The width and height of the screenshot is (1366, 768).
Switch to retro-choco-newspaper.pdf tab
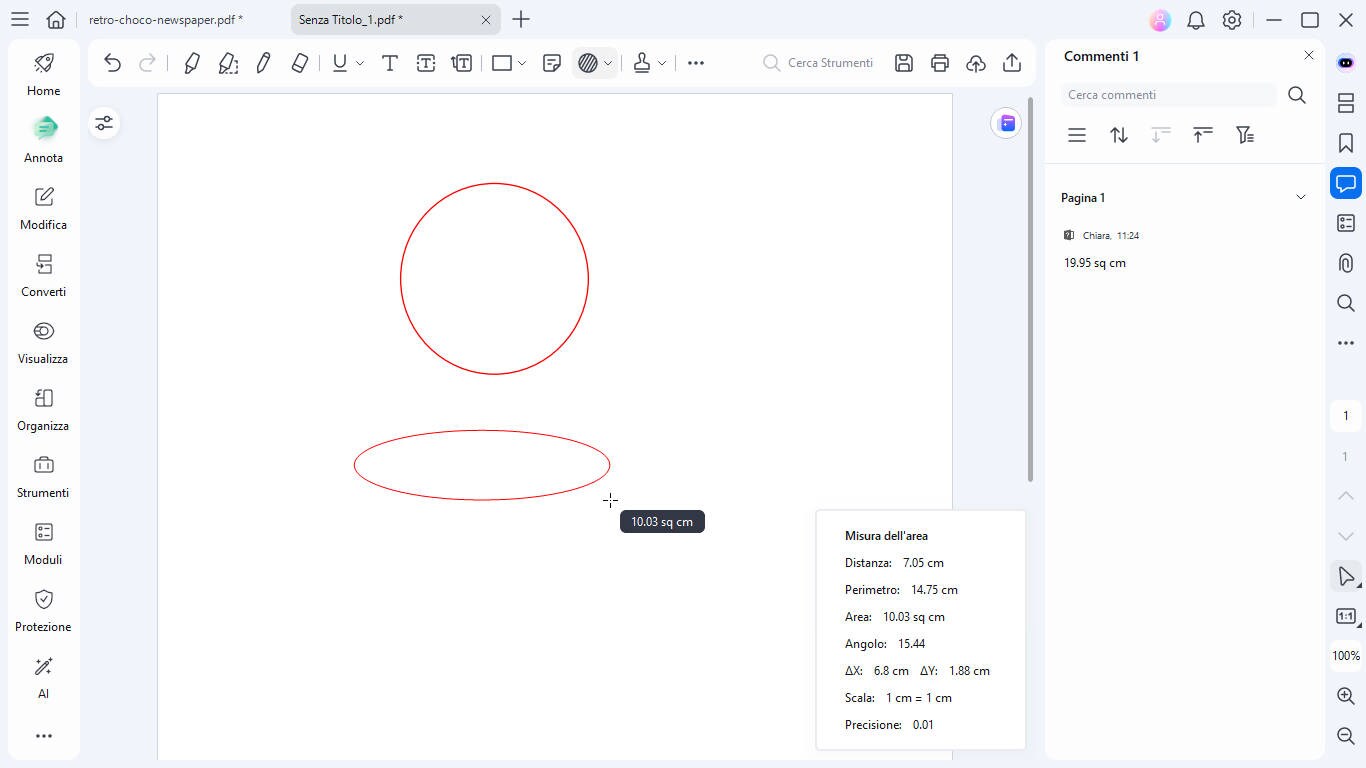tap(166, 20)
